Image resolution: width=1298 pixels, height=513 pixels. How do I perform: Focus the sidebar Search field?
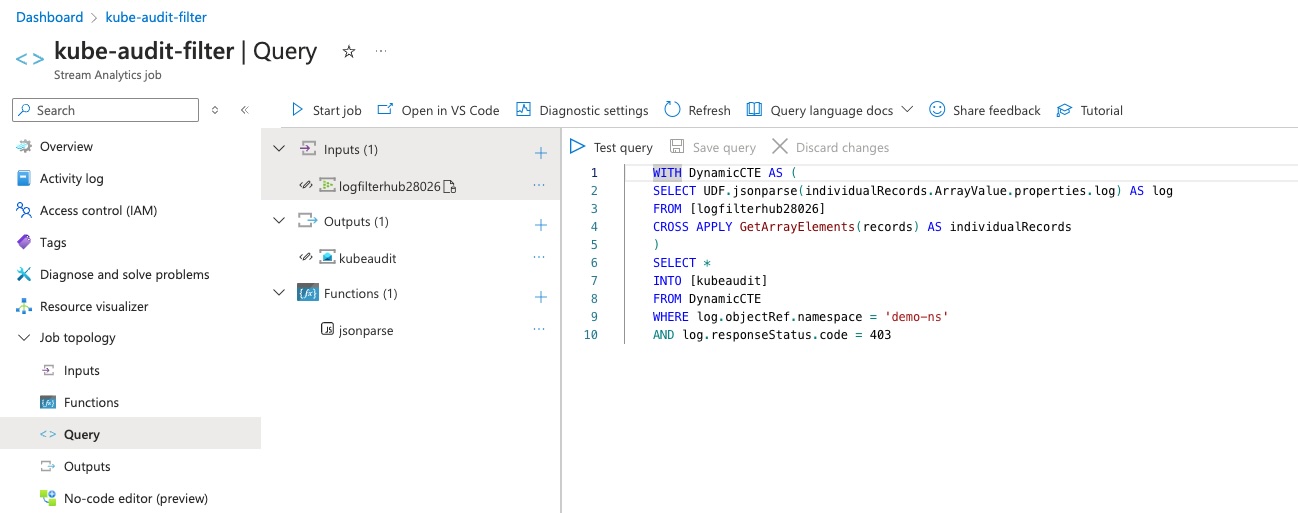click(x=105, y=110)
